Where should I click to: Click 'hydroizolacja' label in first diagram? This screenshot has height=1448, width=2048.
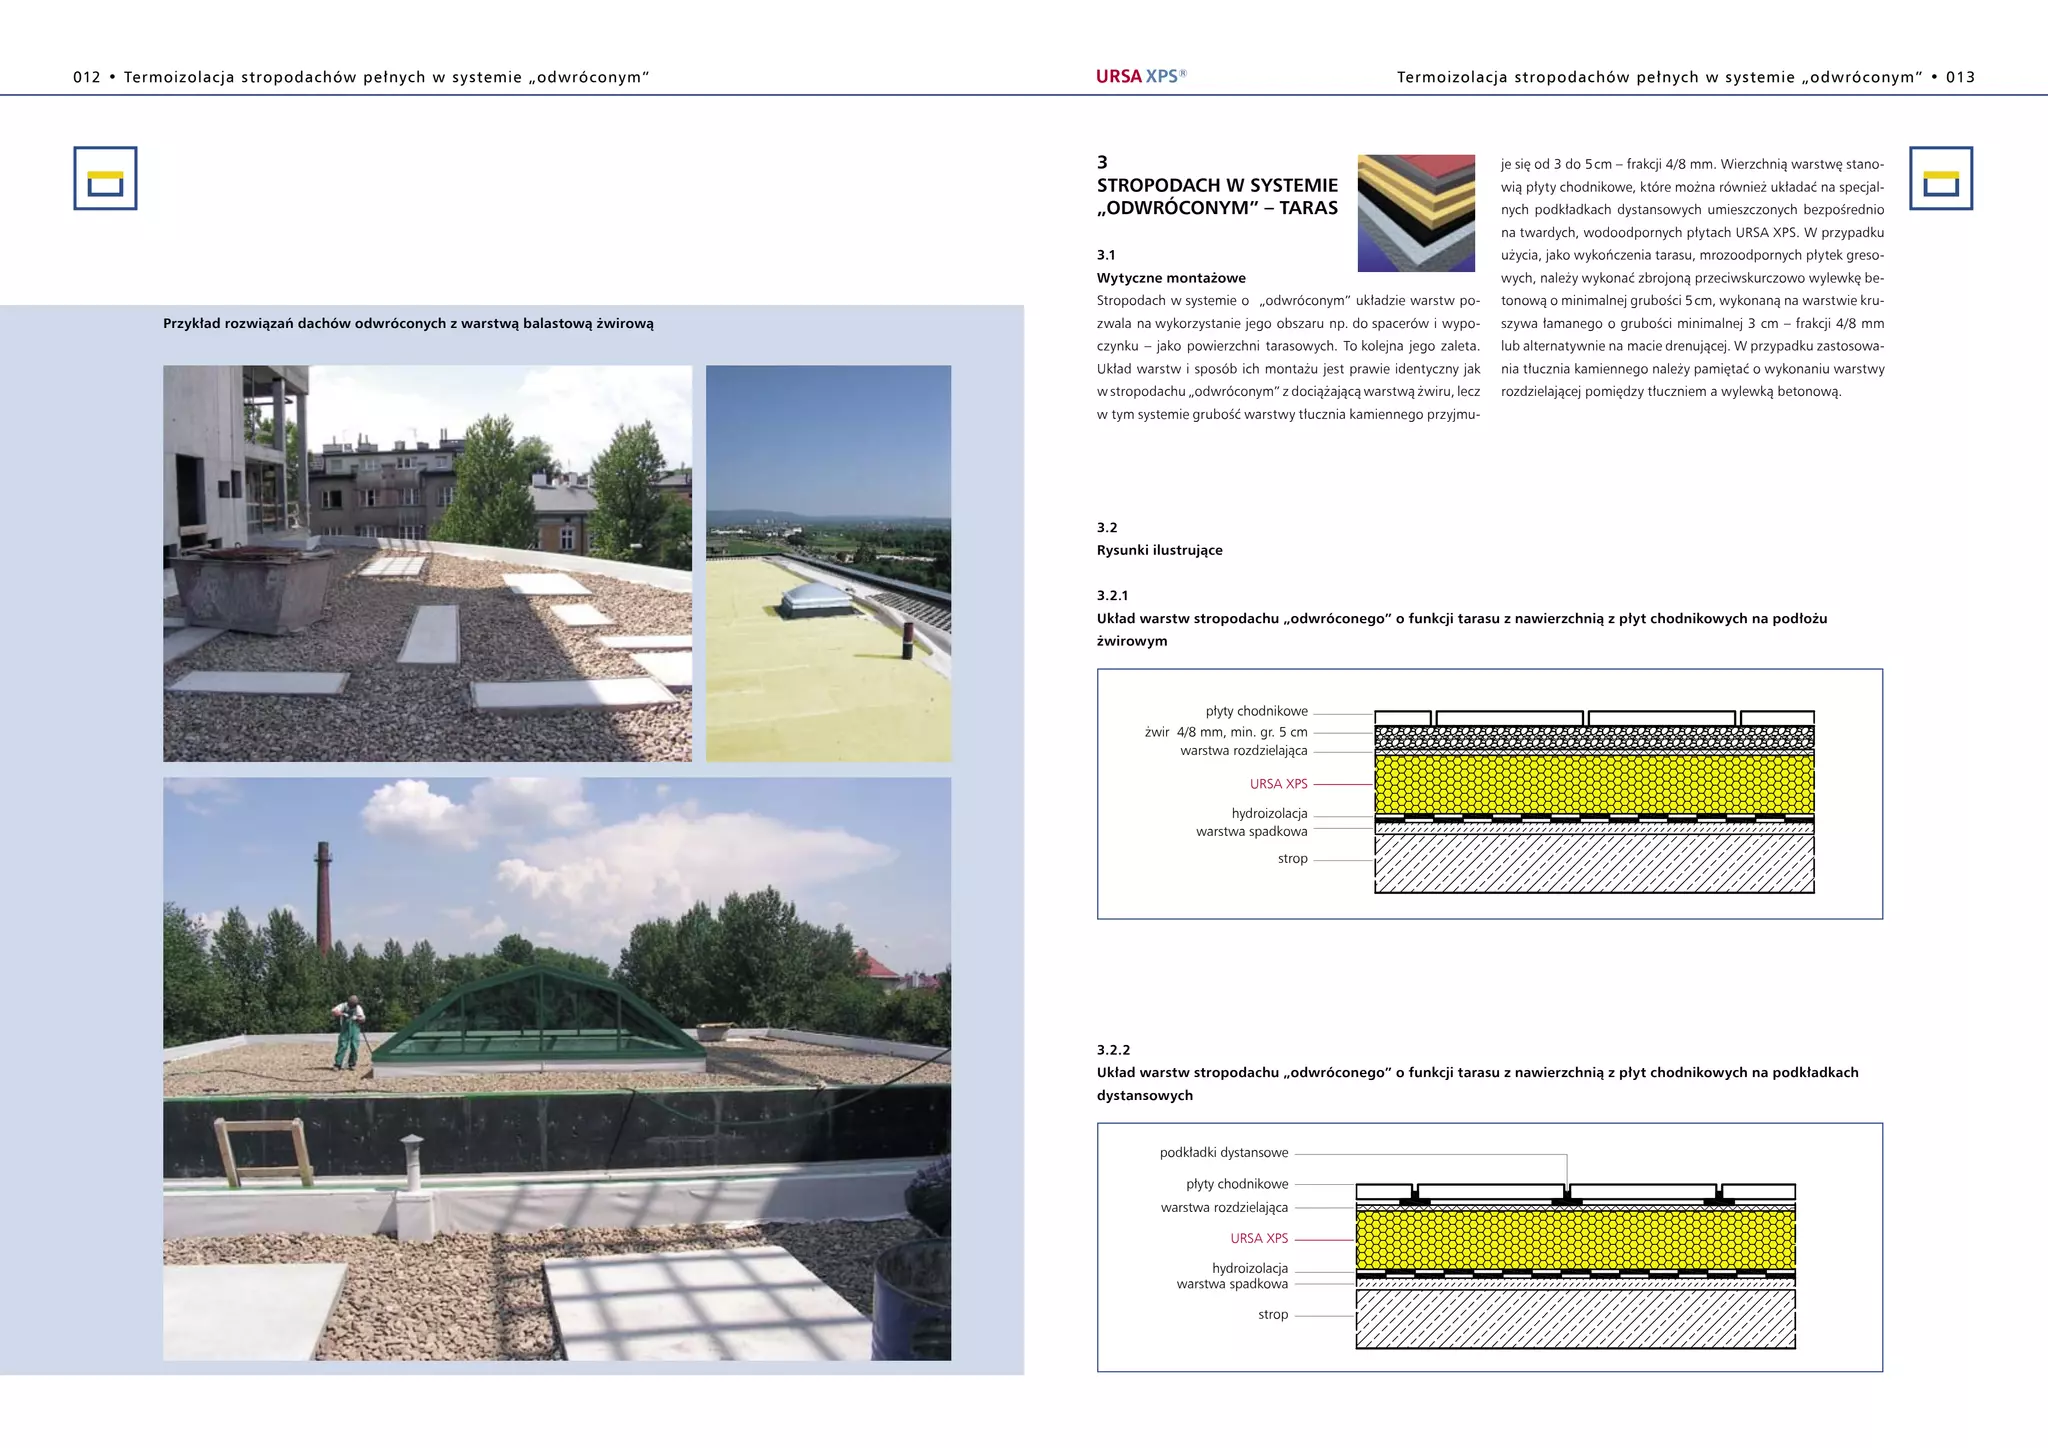click(1269, 814)
